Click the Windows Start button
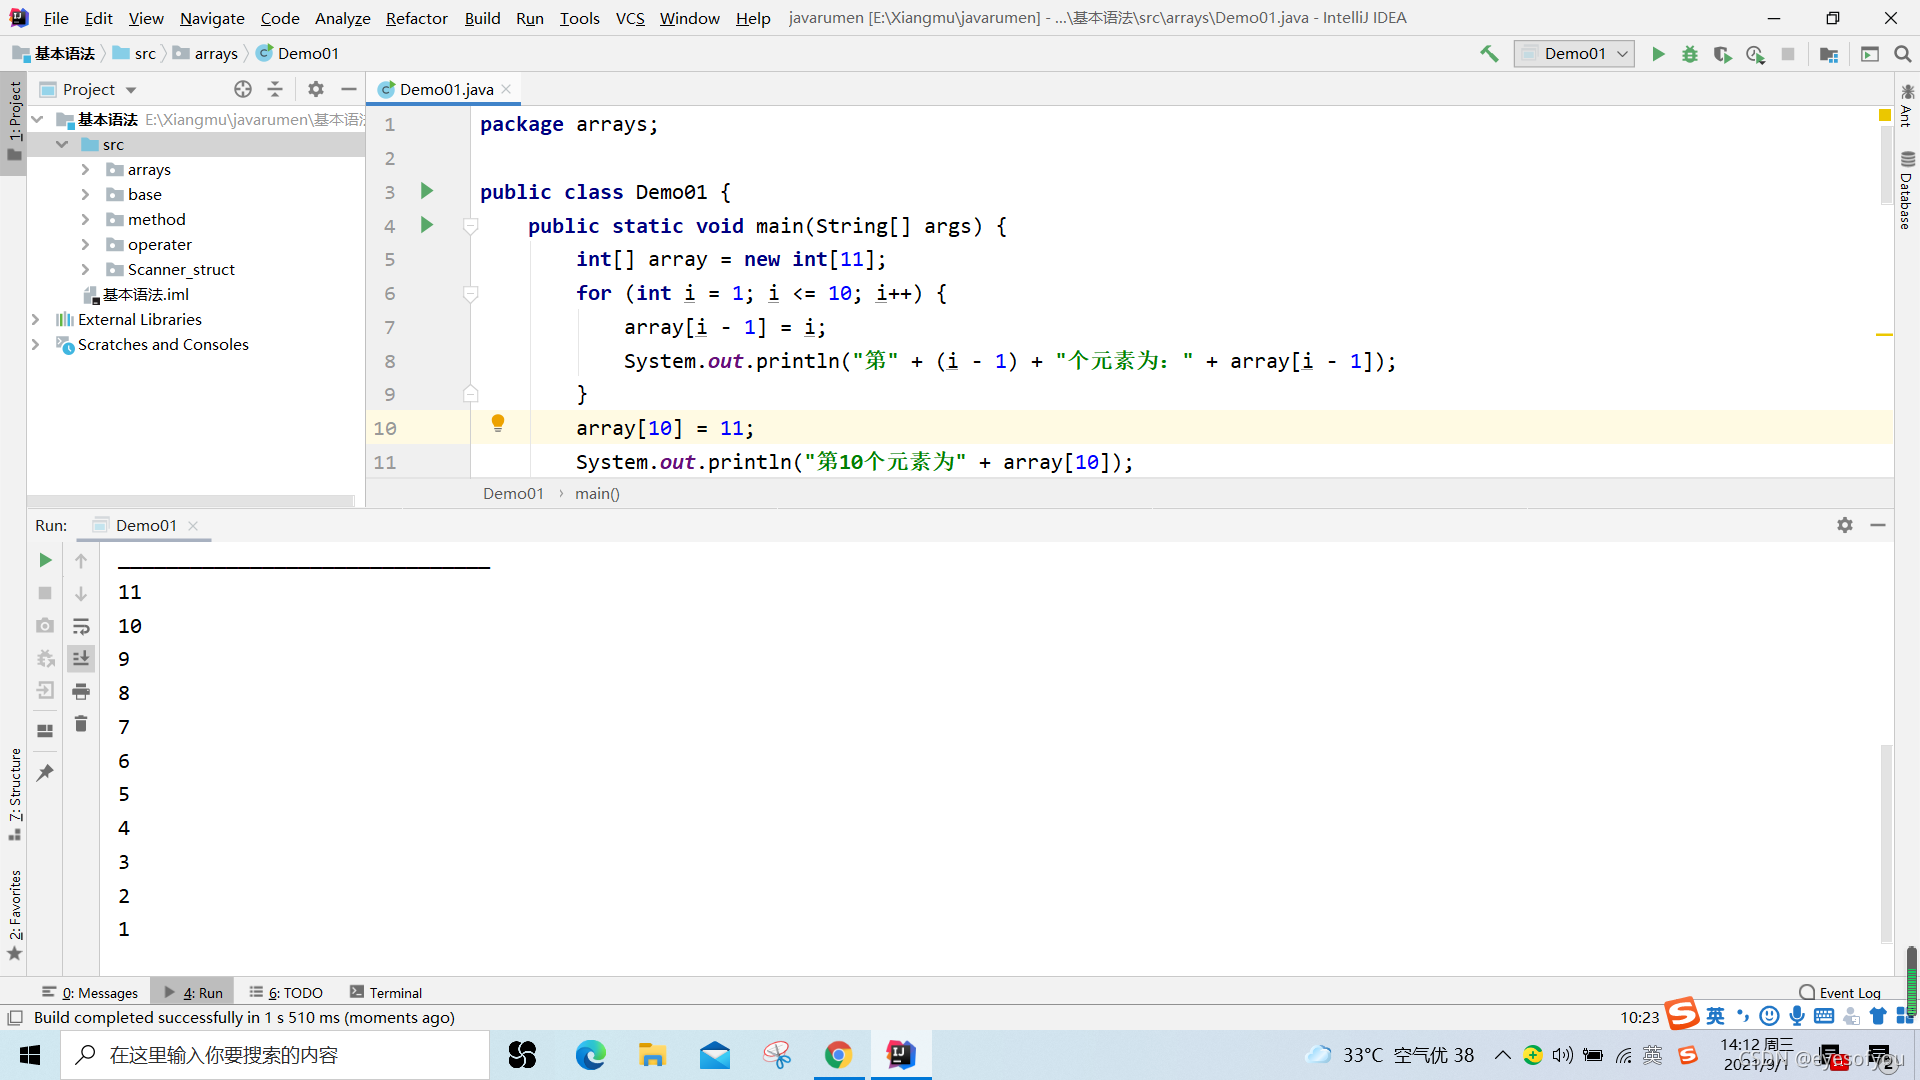 tap(30, 1055)
